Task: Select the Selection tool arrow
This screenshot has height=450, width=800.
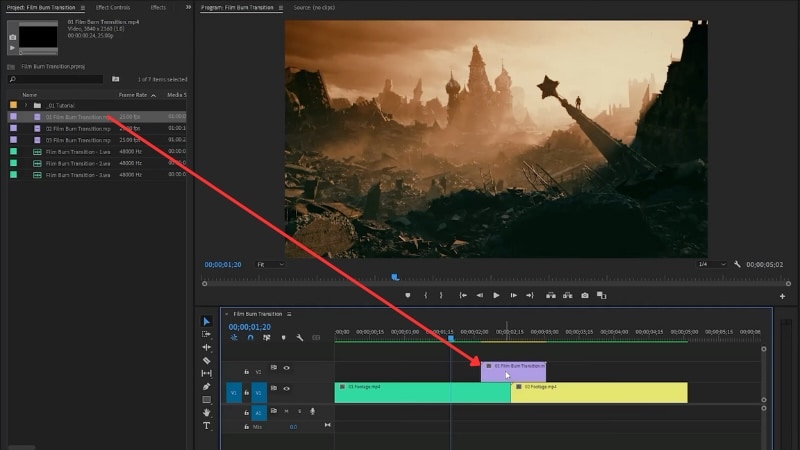Action: point(207,321)
